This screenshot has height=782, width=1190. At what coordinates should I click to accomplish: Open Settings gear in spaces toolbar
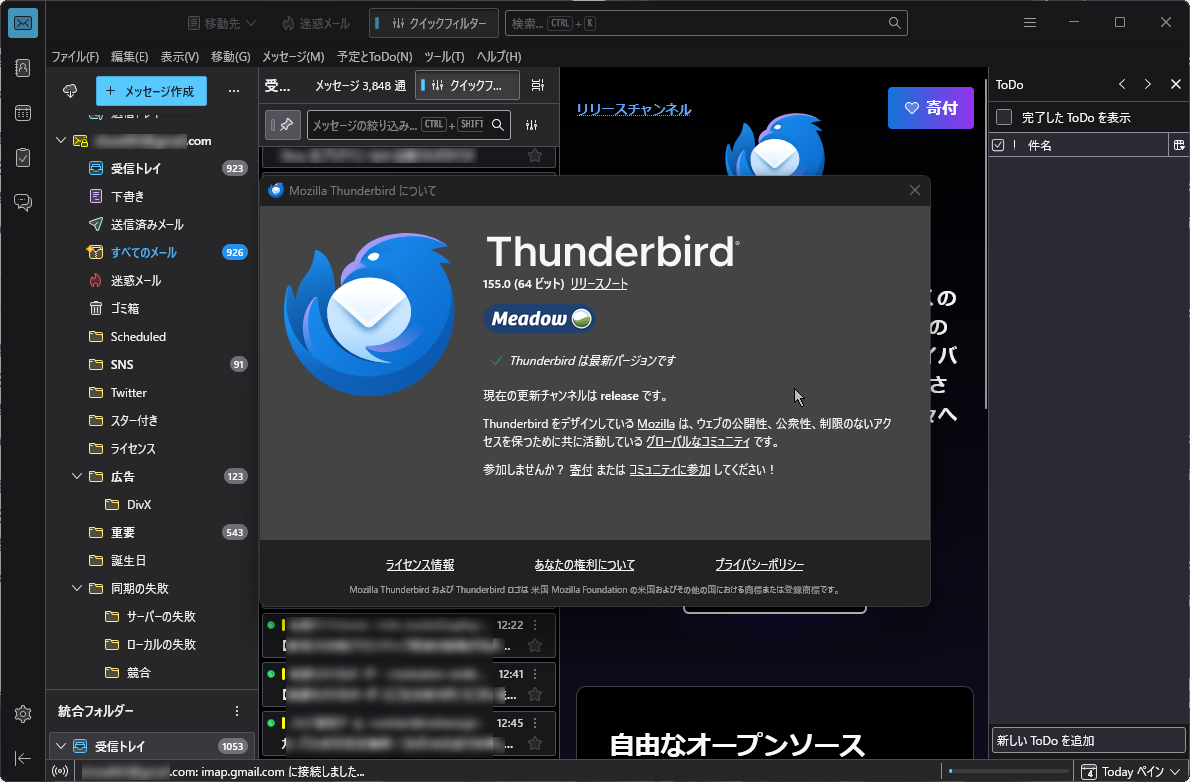click(23, 714)
